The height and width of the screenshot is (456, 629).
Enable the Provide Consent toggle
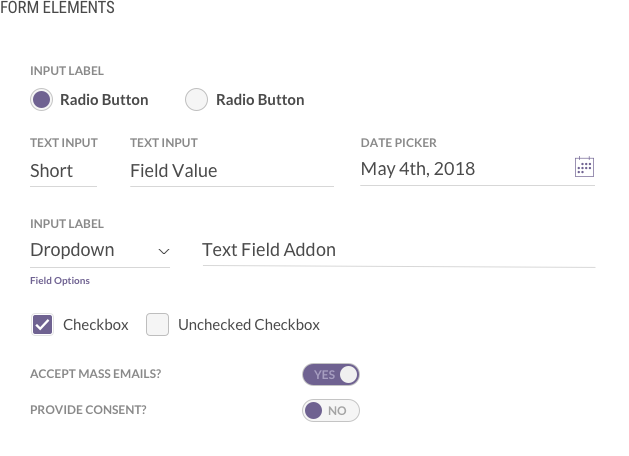coord(331,411)
